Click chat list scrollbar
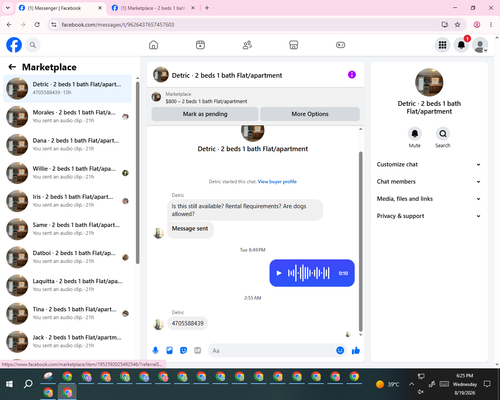 pyautogui.click(x=138, y=172)
